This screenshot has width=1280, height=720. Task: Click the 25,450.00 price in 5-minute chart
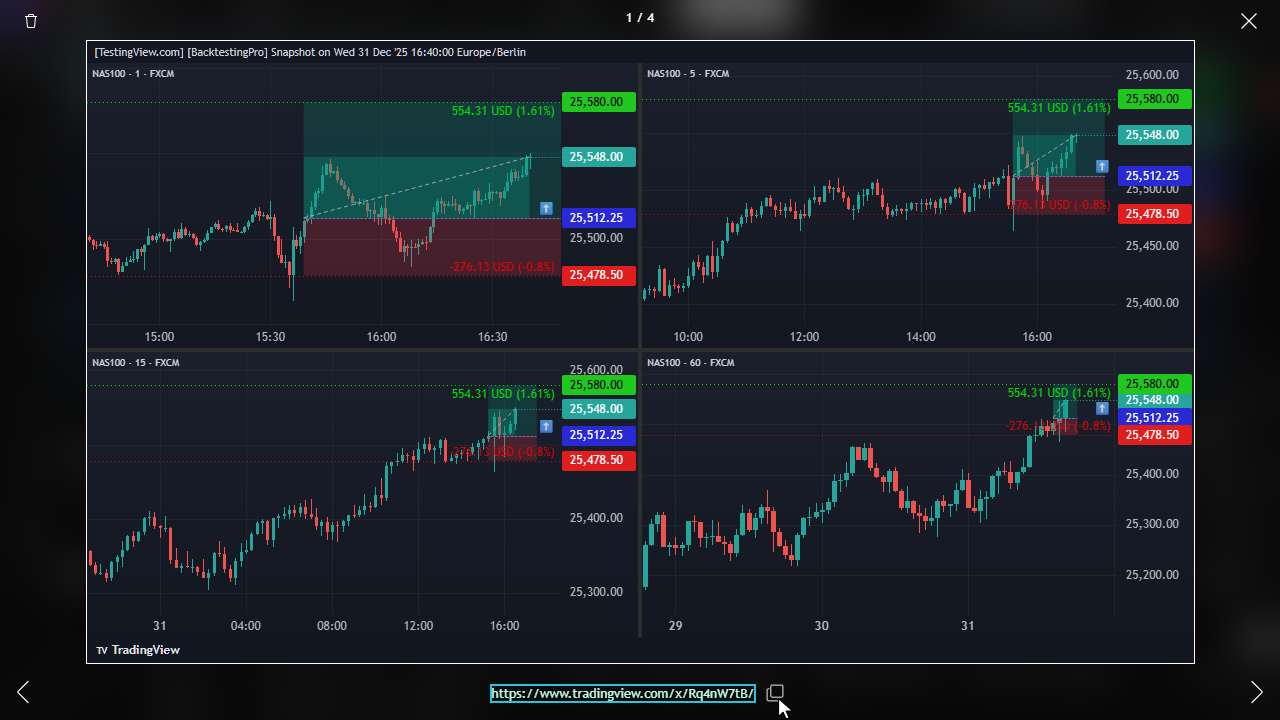coord(1152,246)
